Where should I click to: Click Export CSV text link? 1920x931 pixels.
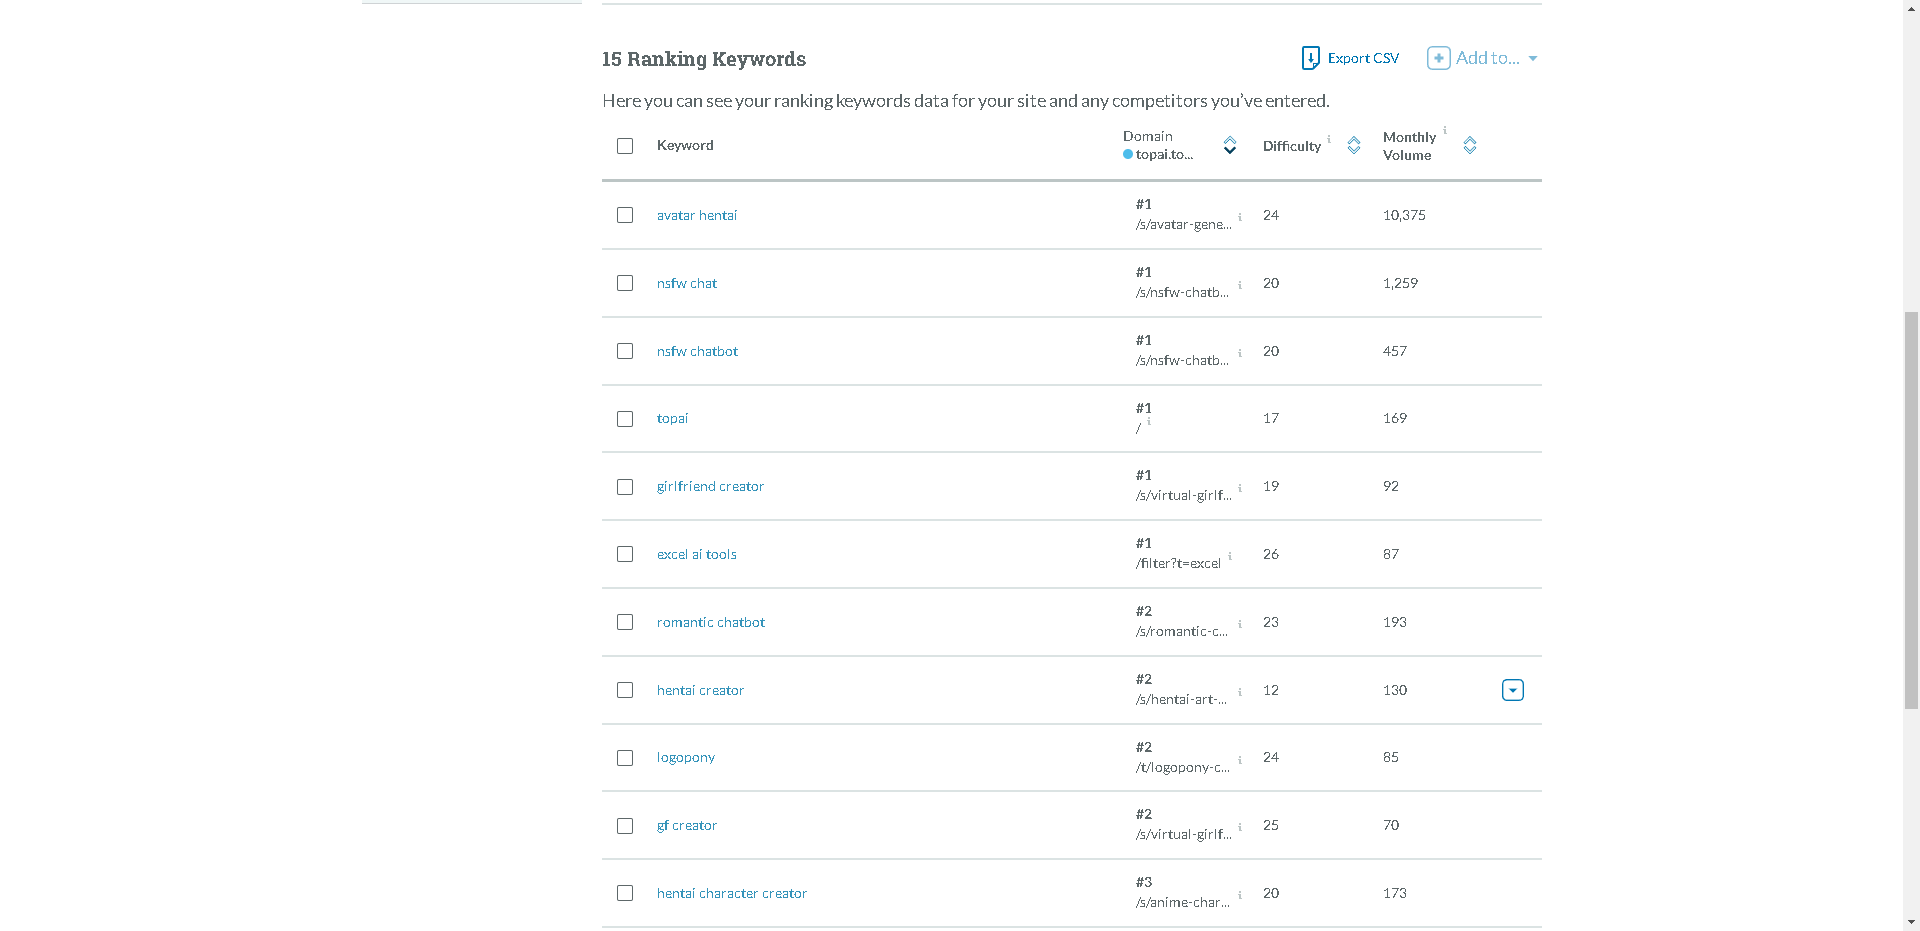1363,58
